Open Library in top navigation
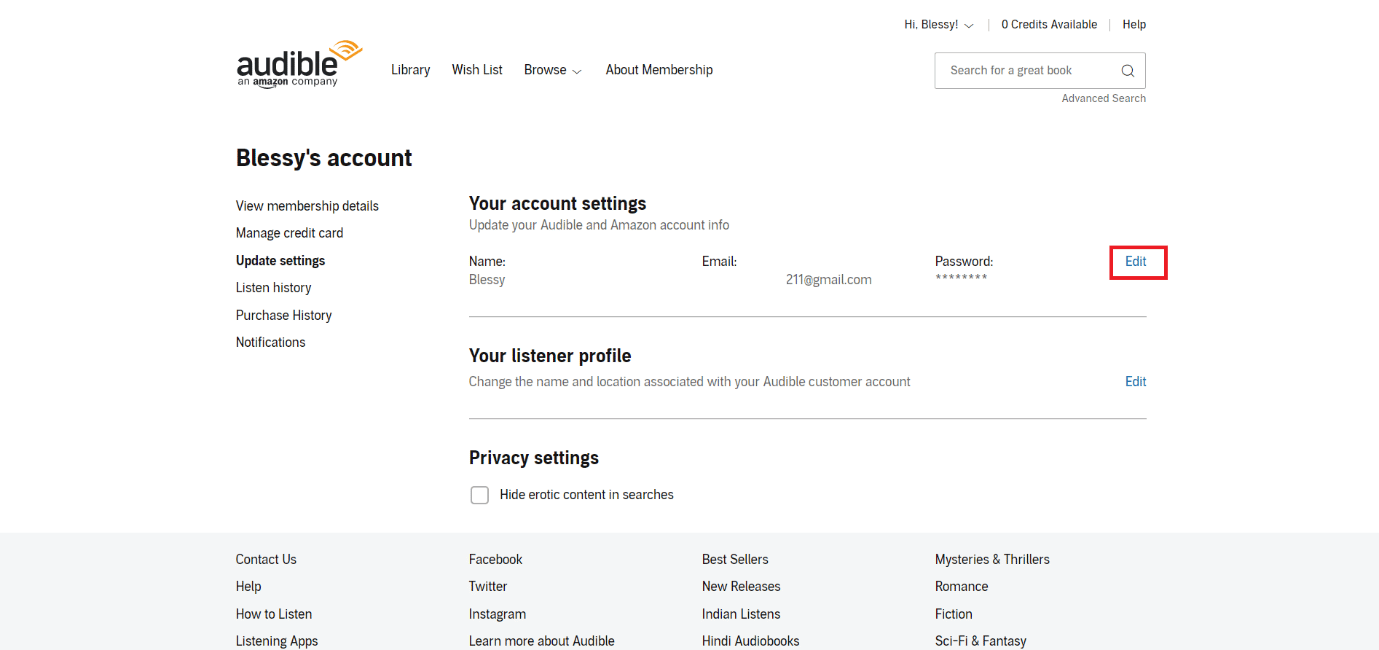Image resolution: width=1379 pixels, height=650 pixels. (x=410, y=70)
